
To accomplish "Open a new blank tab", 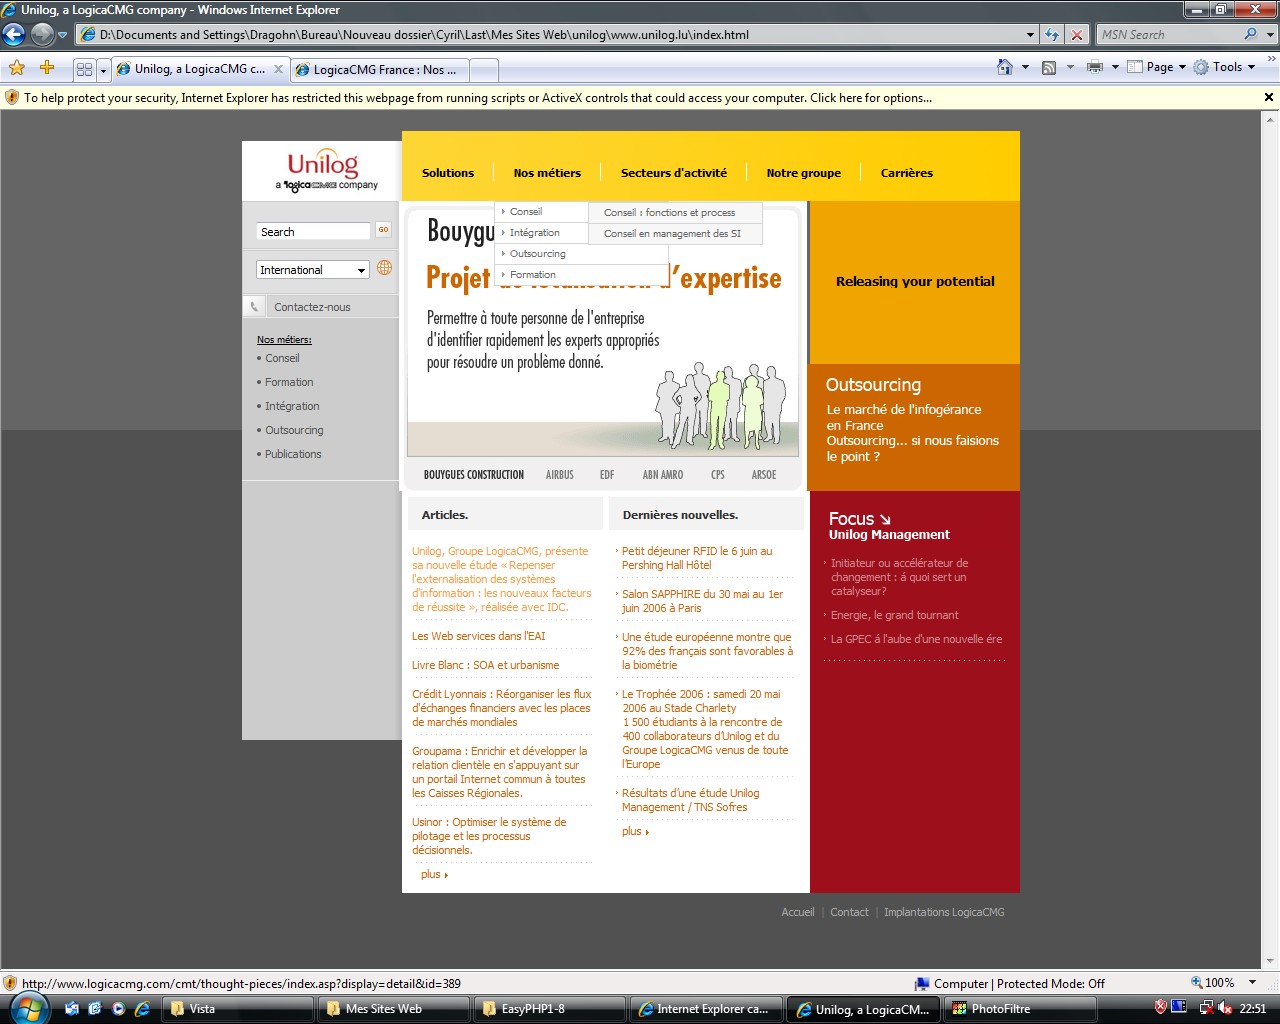I will 484,70.
